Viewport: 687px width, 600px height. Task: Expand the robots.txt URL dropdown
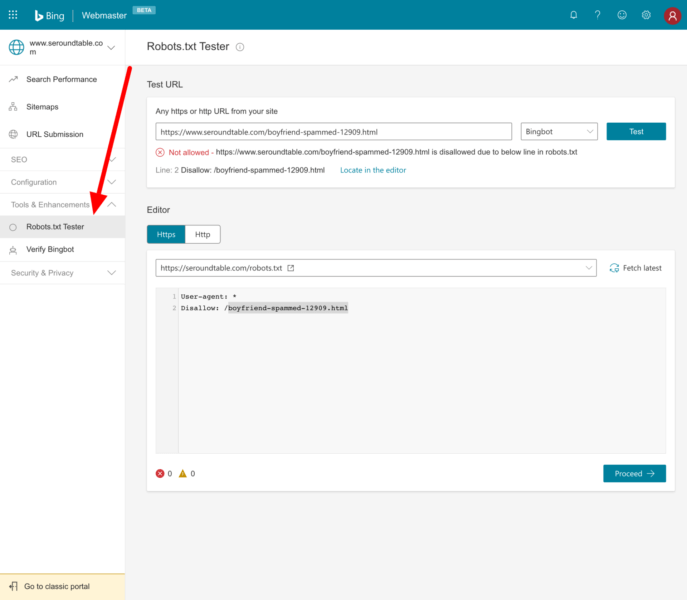tap(589, 268)
